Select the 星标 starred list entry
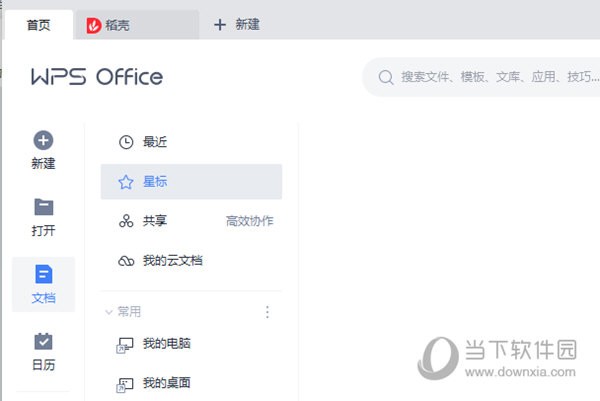The image size is (600, 401). [191, 182]
